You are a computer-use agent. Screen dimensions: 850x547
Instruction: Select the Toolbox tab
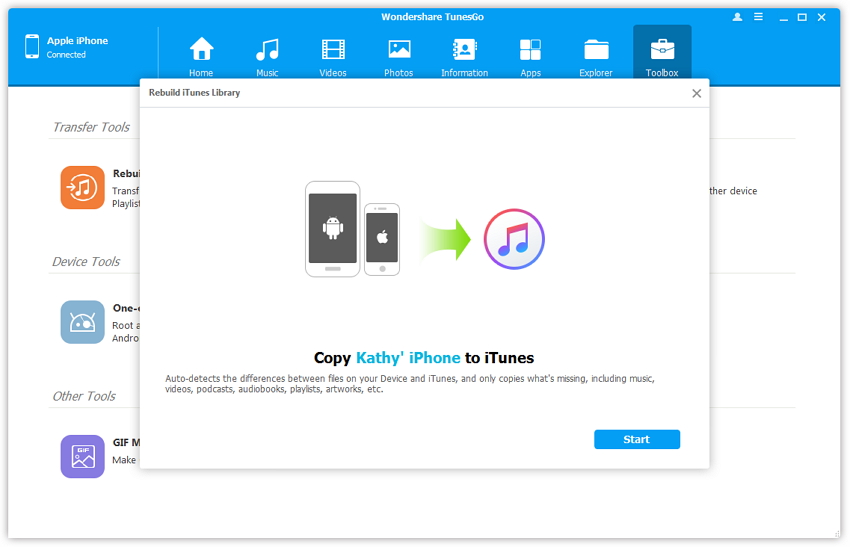click(x=662, y=56)
